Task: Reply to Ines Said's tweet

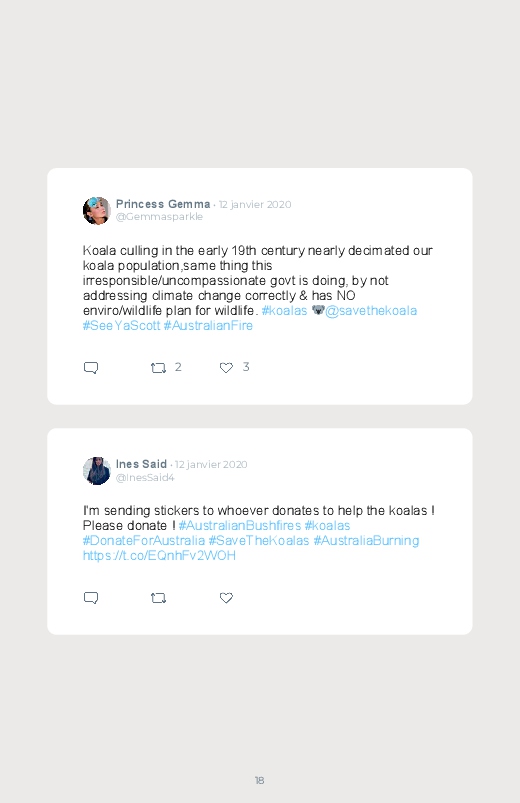Action: [x=91, y=598]
